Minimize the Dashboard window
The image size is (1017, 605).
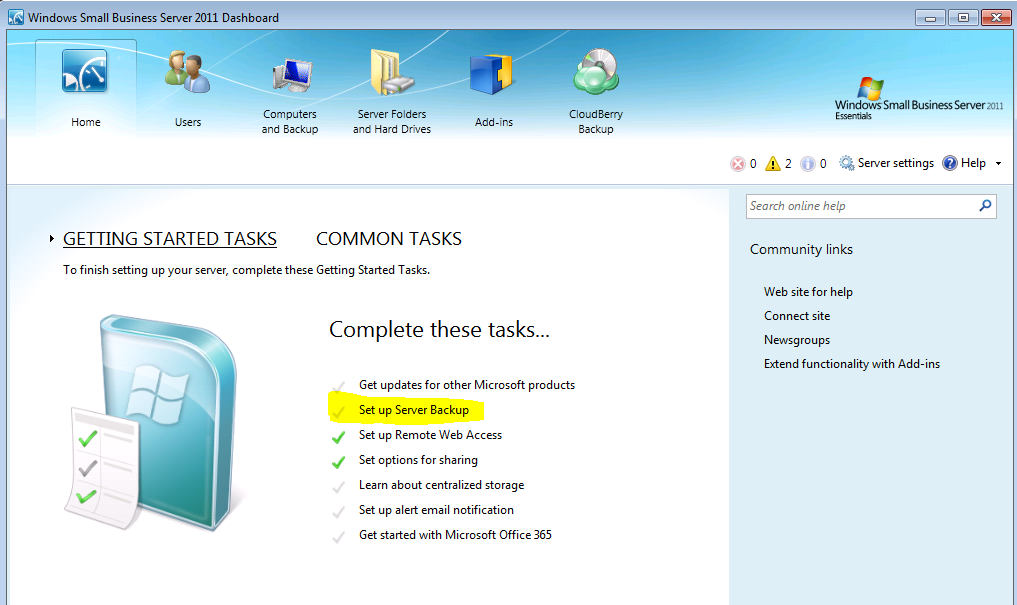click(930, 18)
